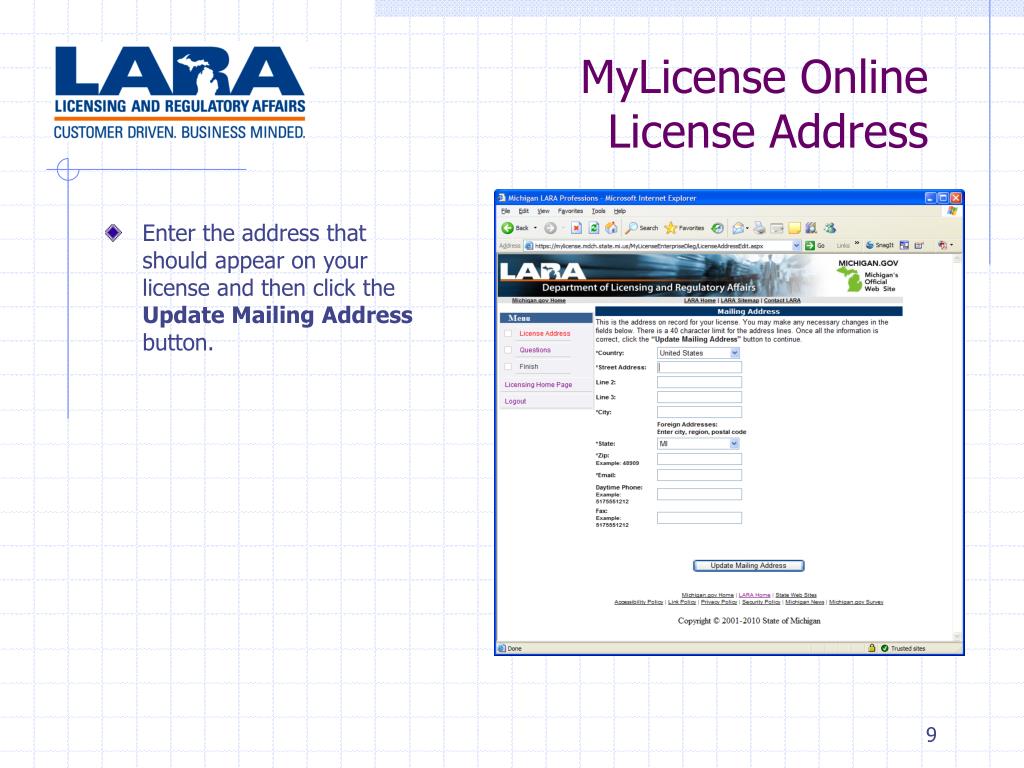
Task: Open the Country dropdown showing United States
Action: point(698,353)
